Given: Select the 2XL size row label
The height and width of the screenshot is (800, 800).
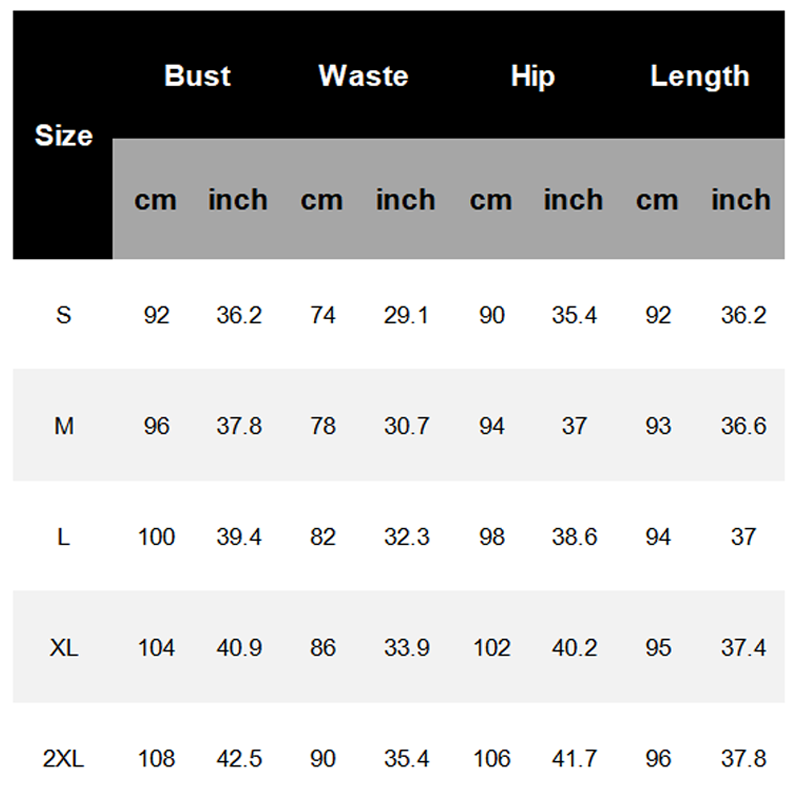Looking at the screenshot, I should coord(64,759).
